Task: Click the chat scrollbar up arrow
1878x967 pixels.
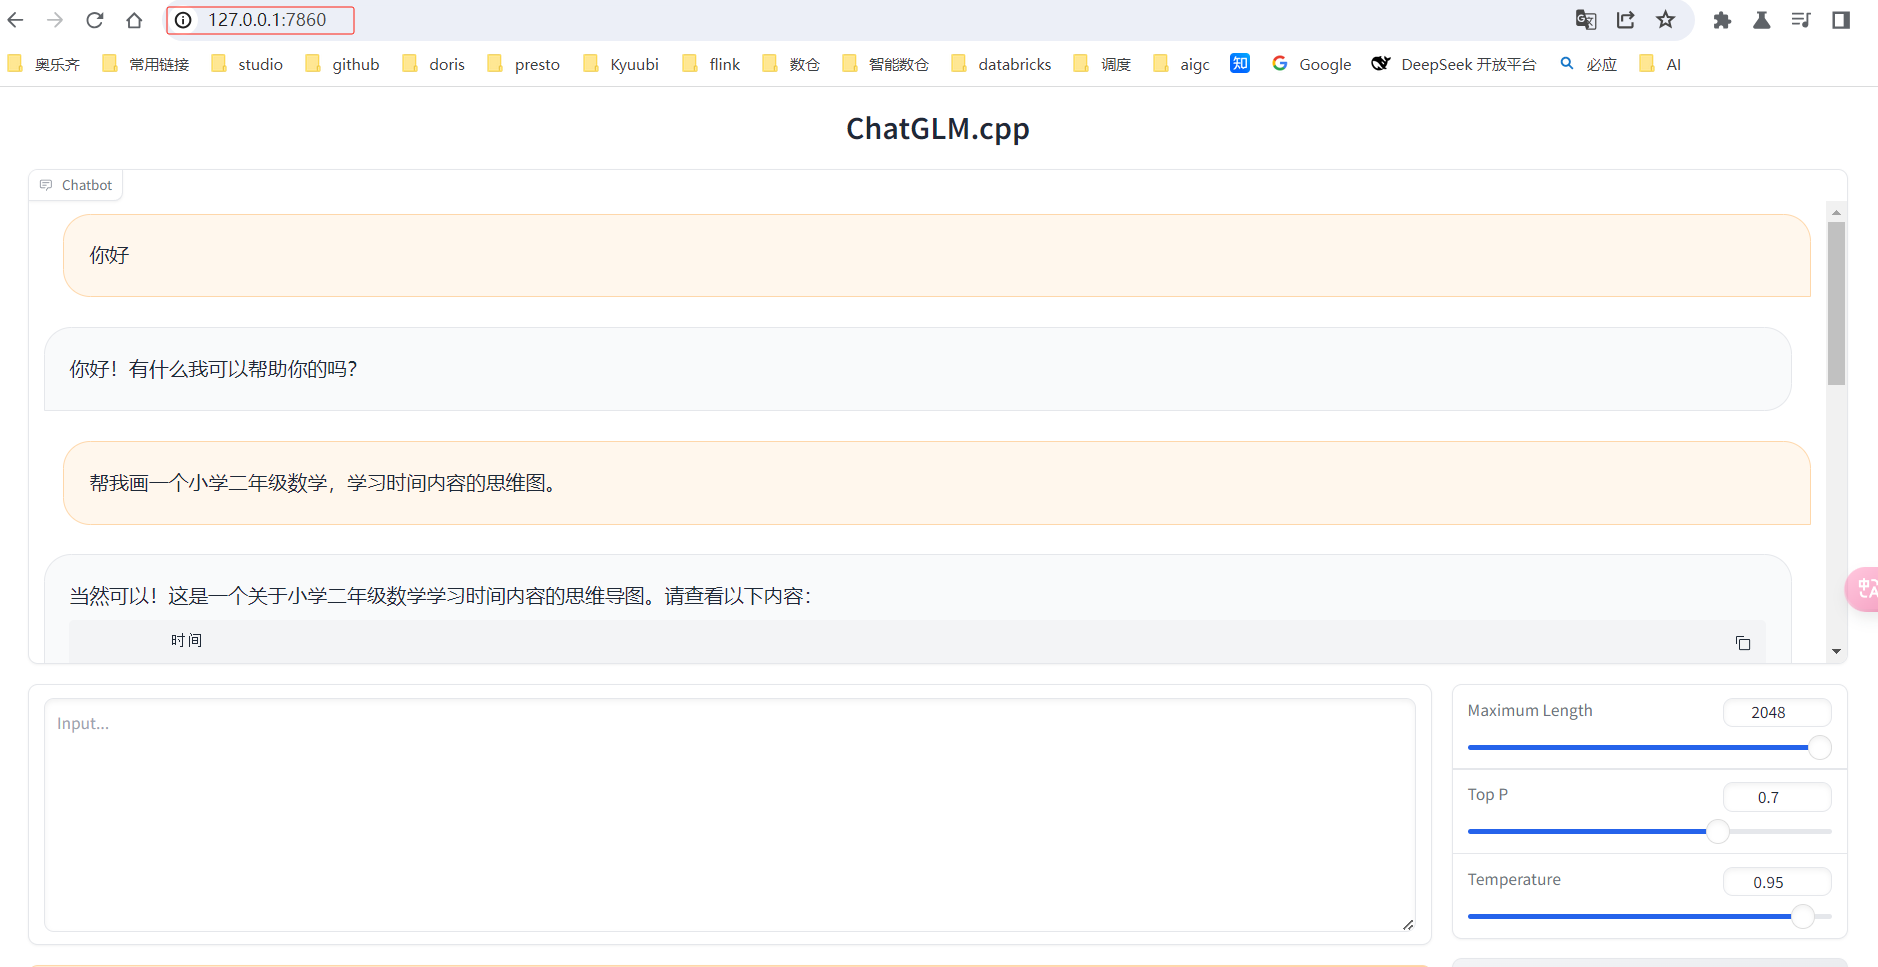Action: click(x=1836, y=212)
